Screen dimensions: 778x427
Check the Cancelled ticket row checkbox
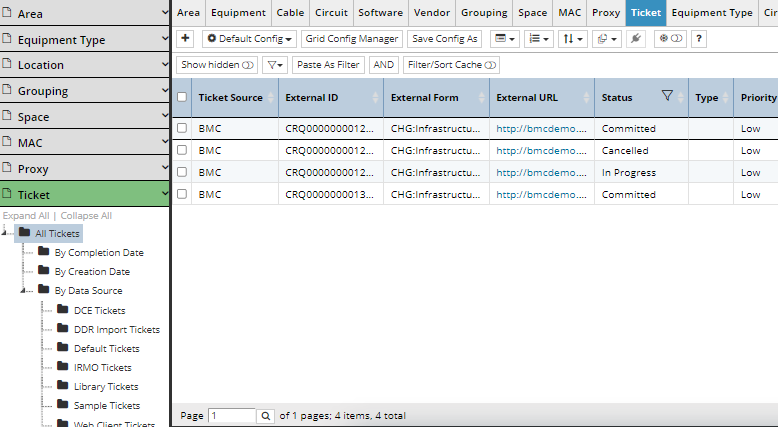tap(182, 150)
